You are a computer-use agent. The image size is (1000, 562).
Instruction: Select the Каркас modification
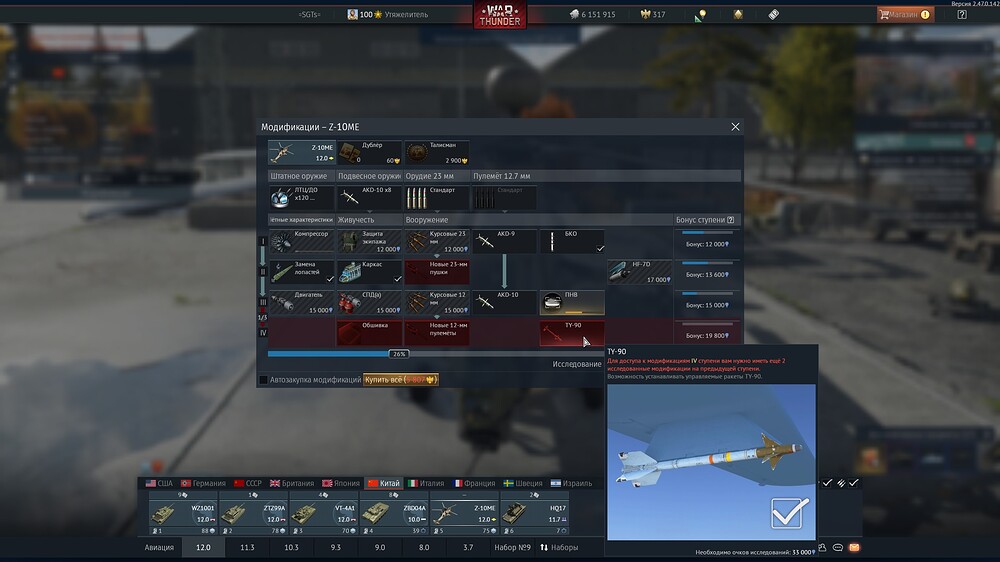point(369,272)
